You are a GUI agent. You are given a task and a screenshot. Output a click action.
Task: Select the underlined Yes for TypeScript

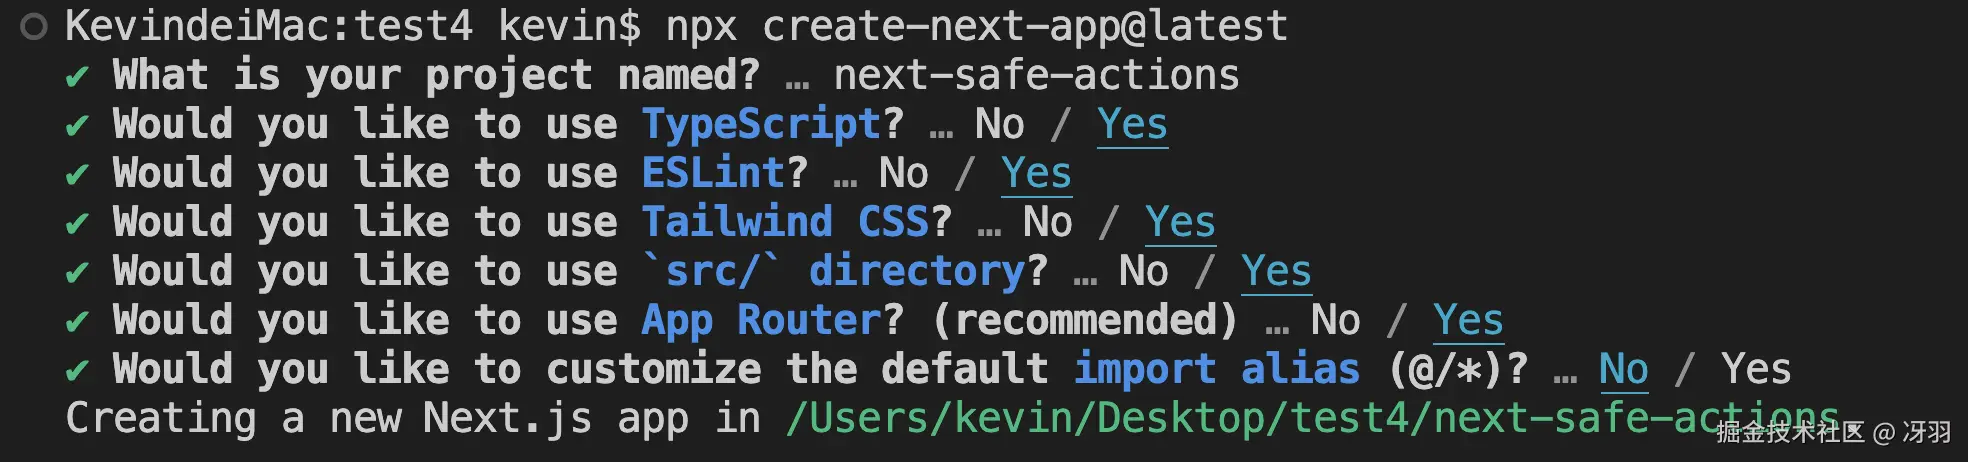click(1132, 125)
